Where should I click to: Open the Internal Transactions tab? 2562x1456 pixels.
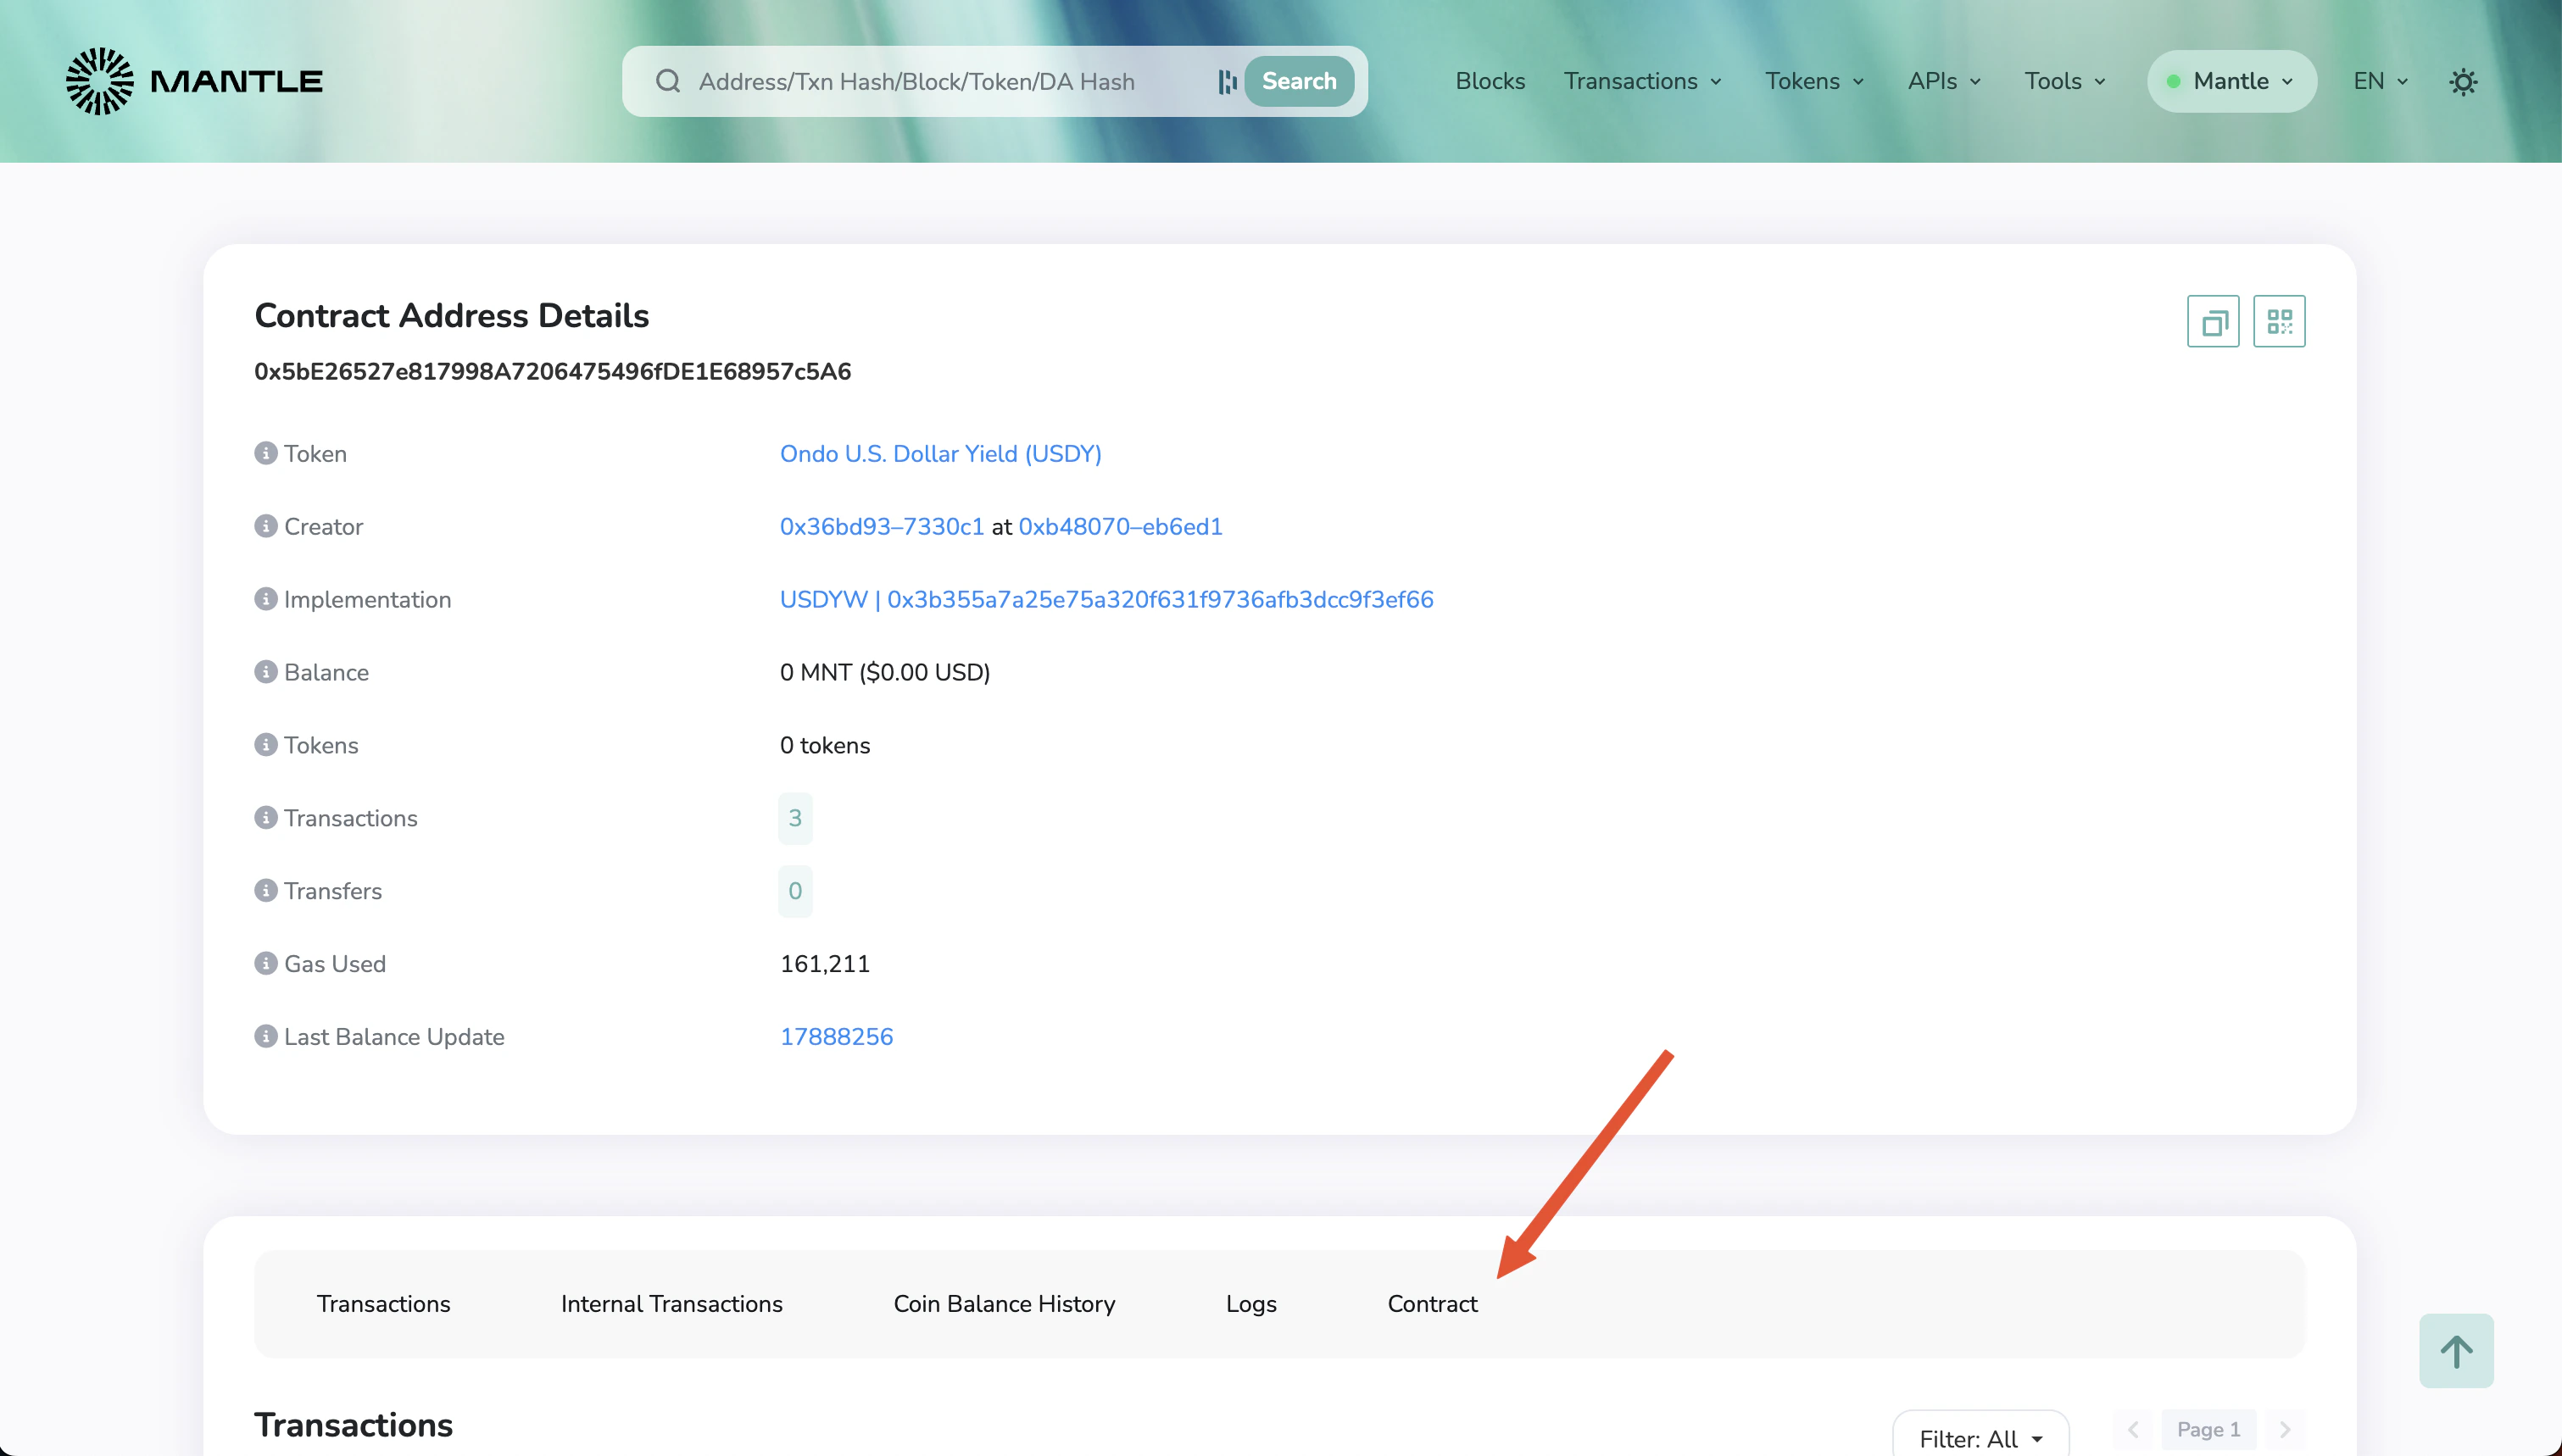click(671, 1304)
